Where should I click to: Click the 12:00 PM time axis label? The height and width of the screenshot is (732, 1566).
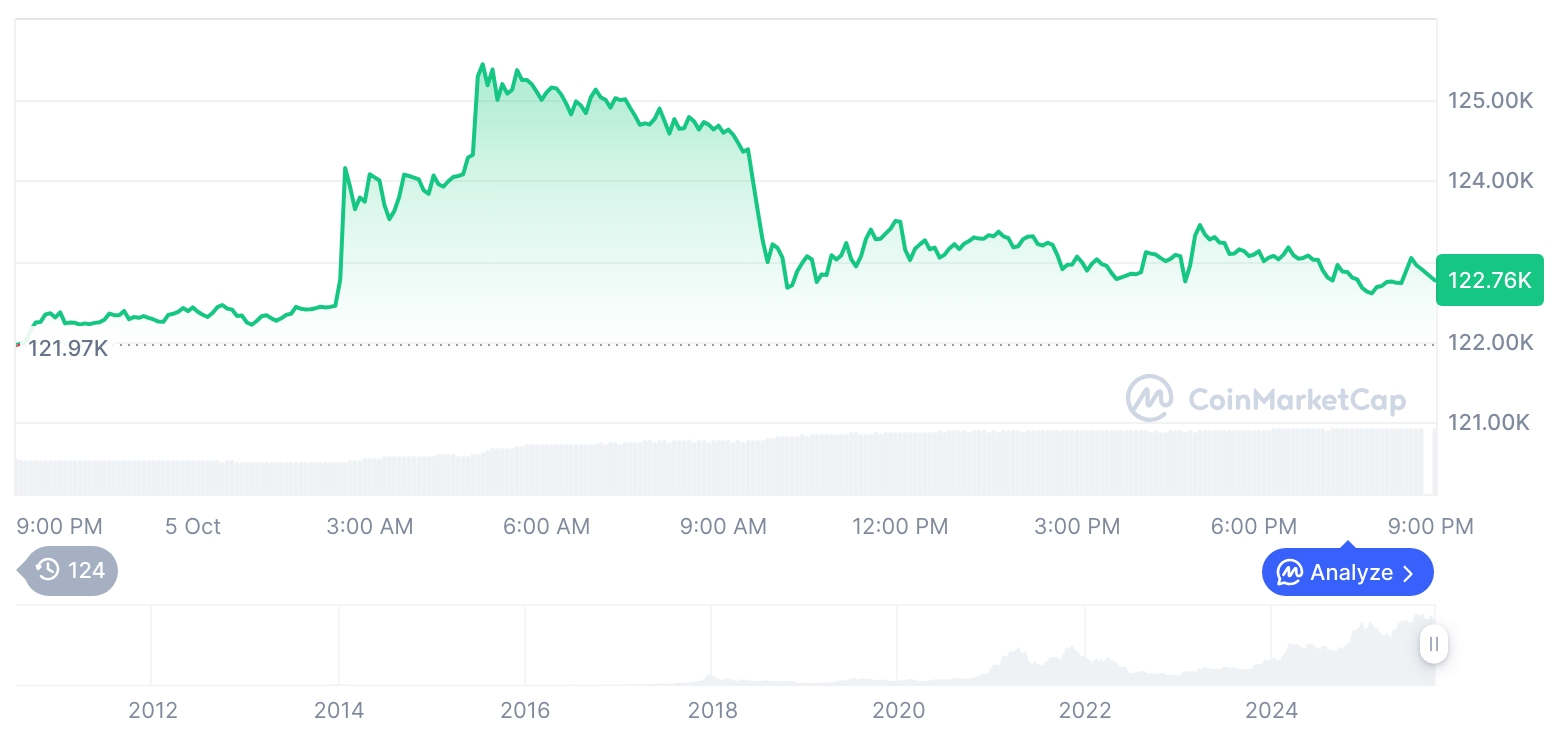pyautogui.click(x=900, y=526)
